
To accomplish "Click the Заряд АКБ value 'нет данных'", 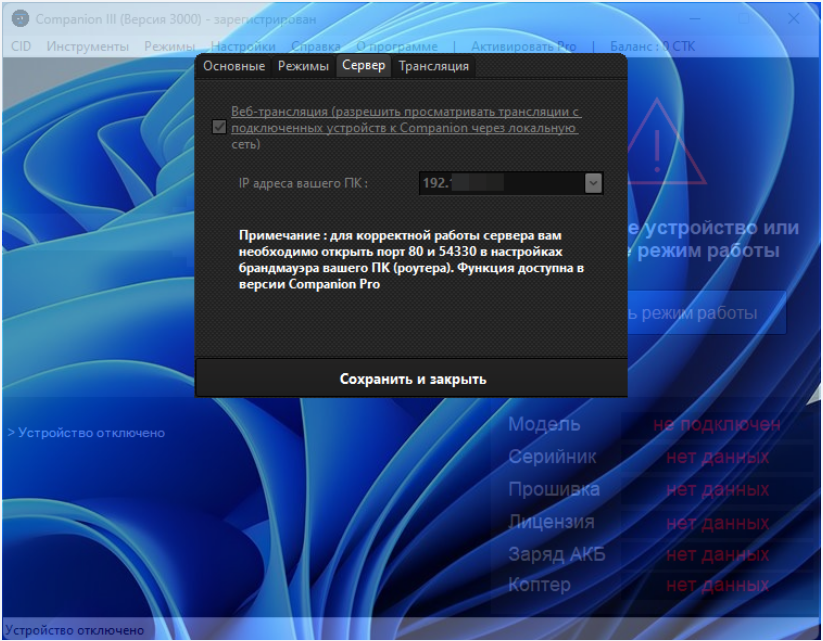I will point(718,554).
